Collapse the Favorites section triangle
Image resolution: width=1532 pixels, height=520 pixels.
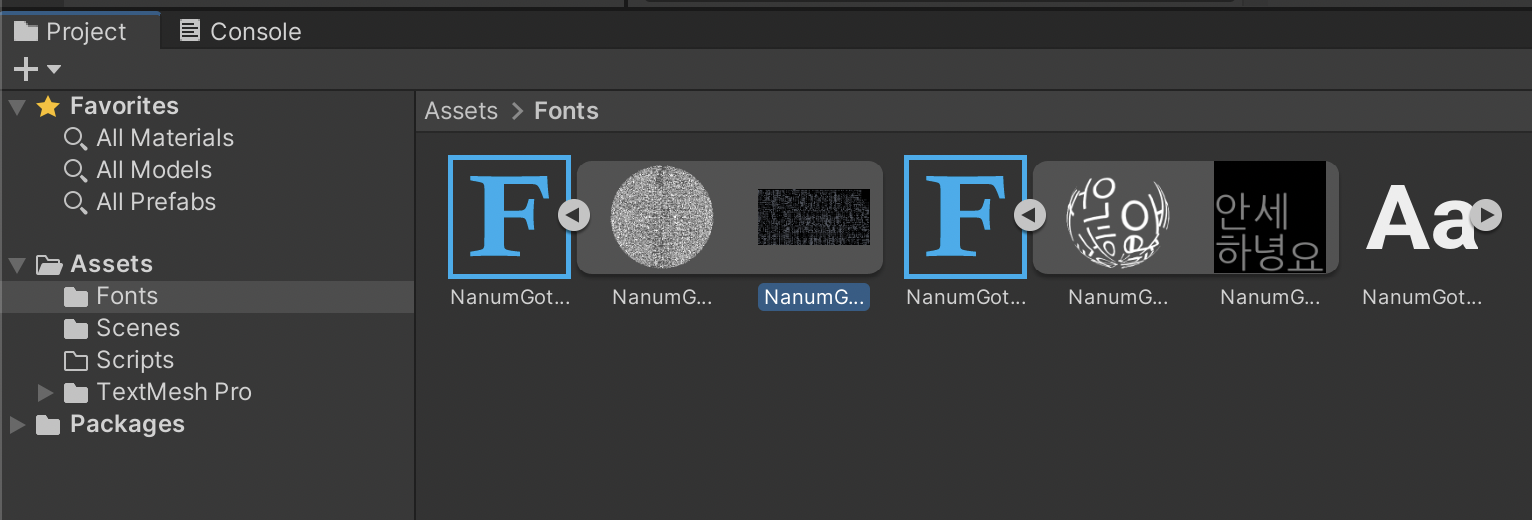click(x=17, y=106)
